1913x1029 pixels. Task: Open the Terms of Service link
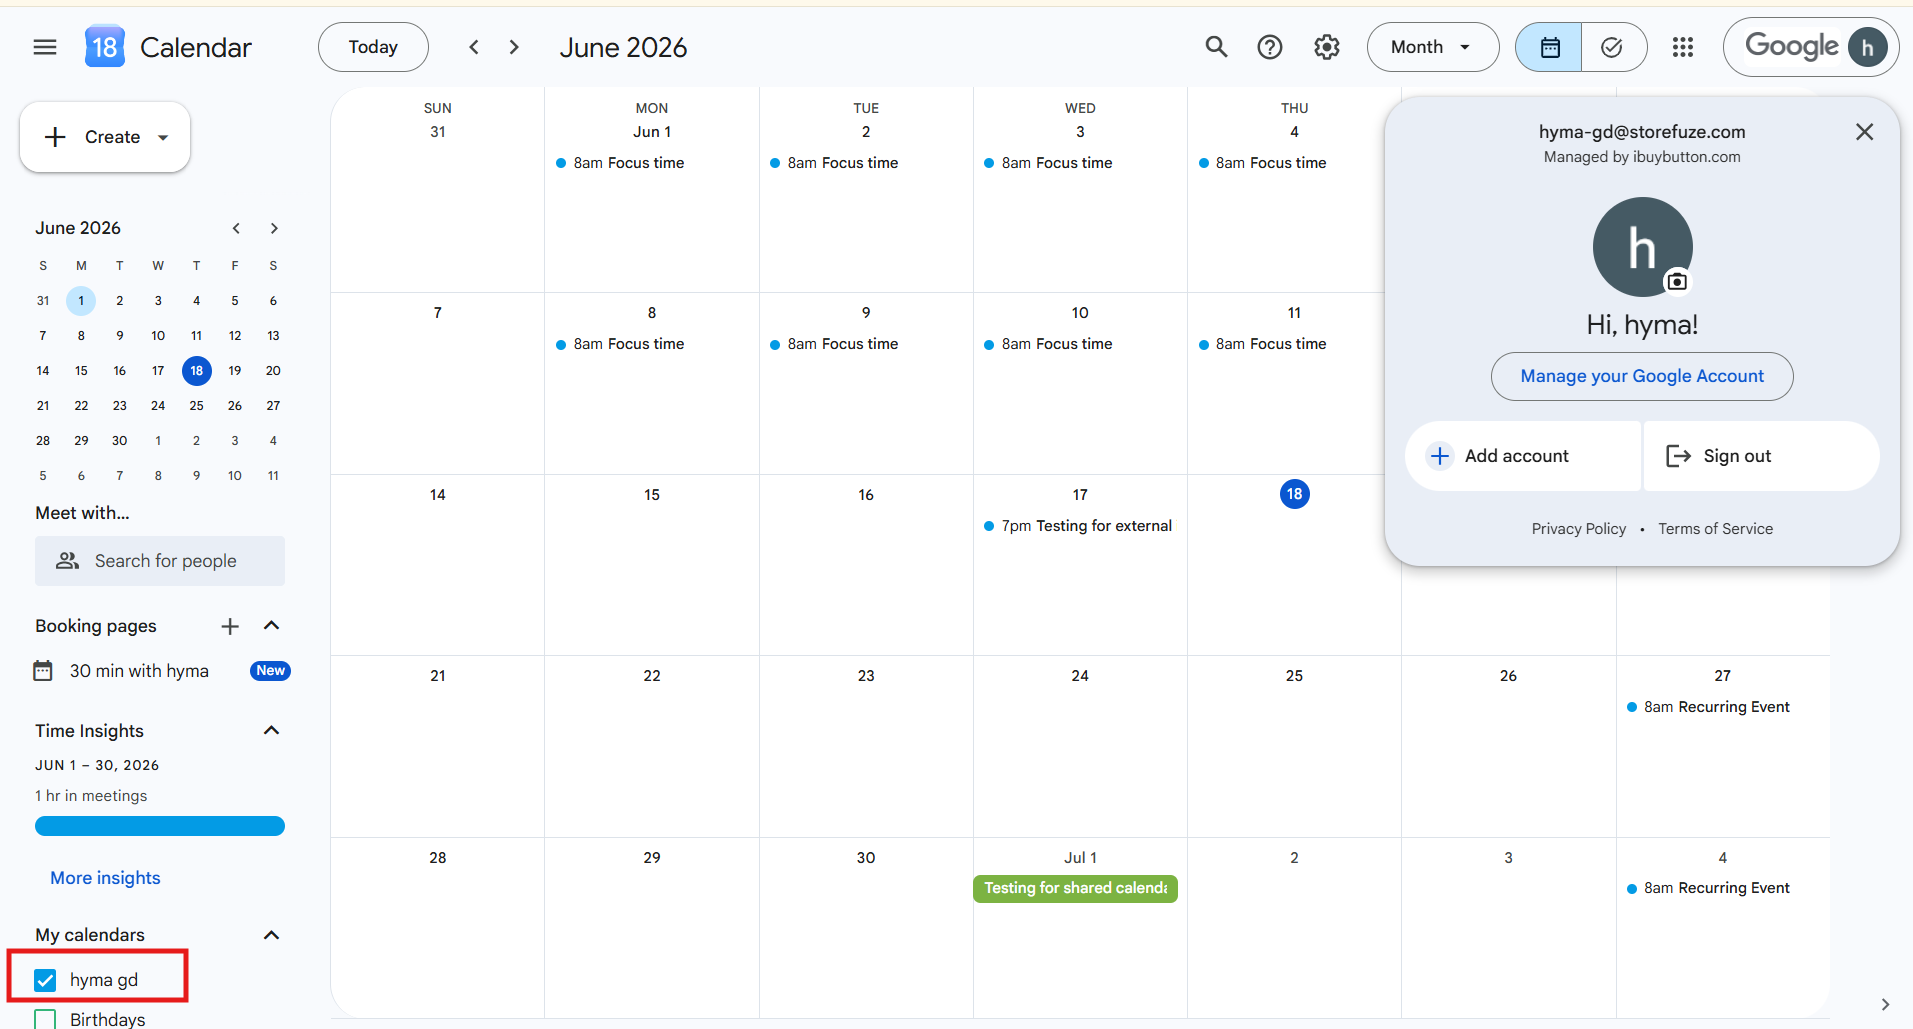coord(1715,529)
